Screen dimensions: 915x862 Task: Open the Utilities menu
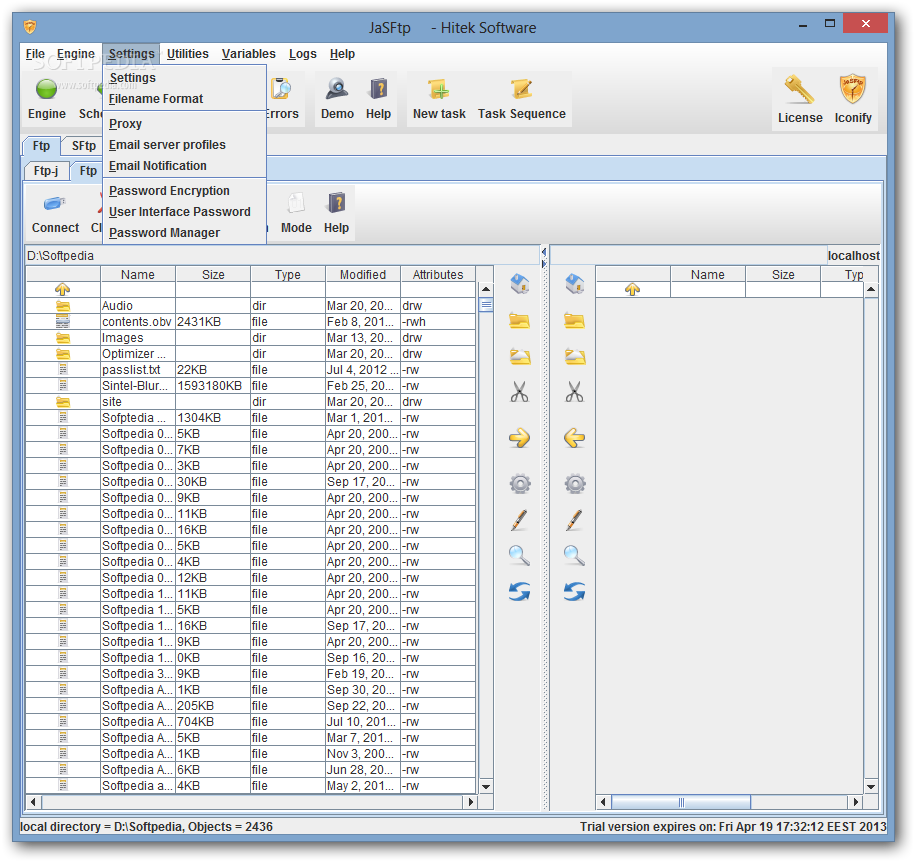[187, 54]
